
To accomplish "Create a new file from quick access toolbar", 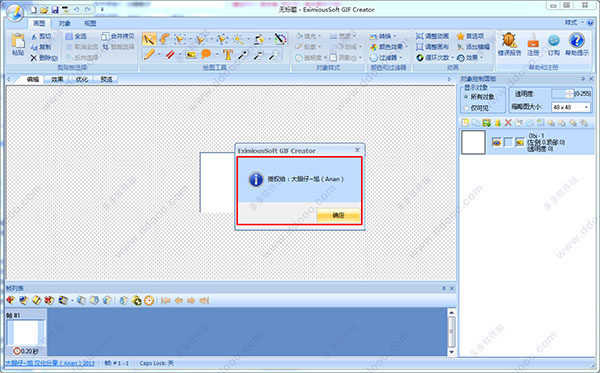I will 34,10.
